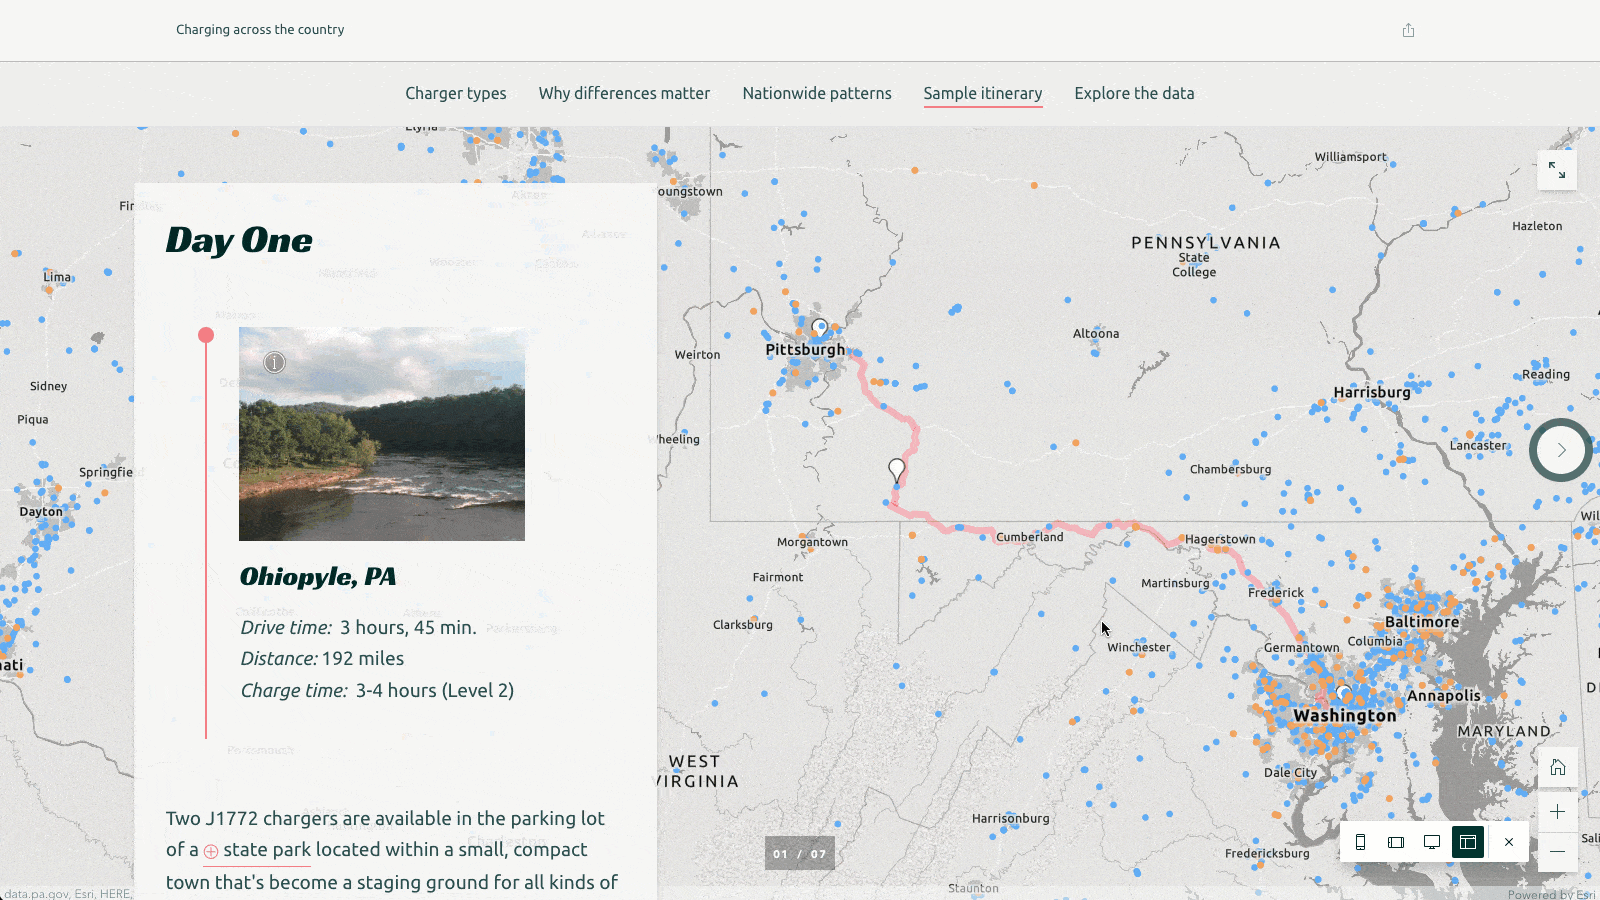The height and width of the screenshot is (900, 1600).
Task: Go to Why differences matter section
Action: click(624, 93)
